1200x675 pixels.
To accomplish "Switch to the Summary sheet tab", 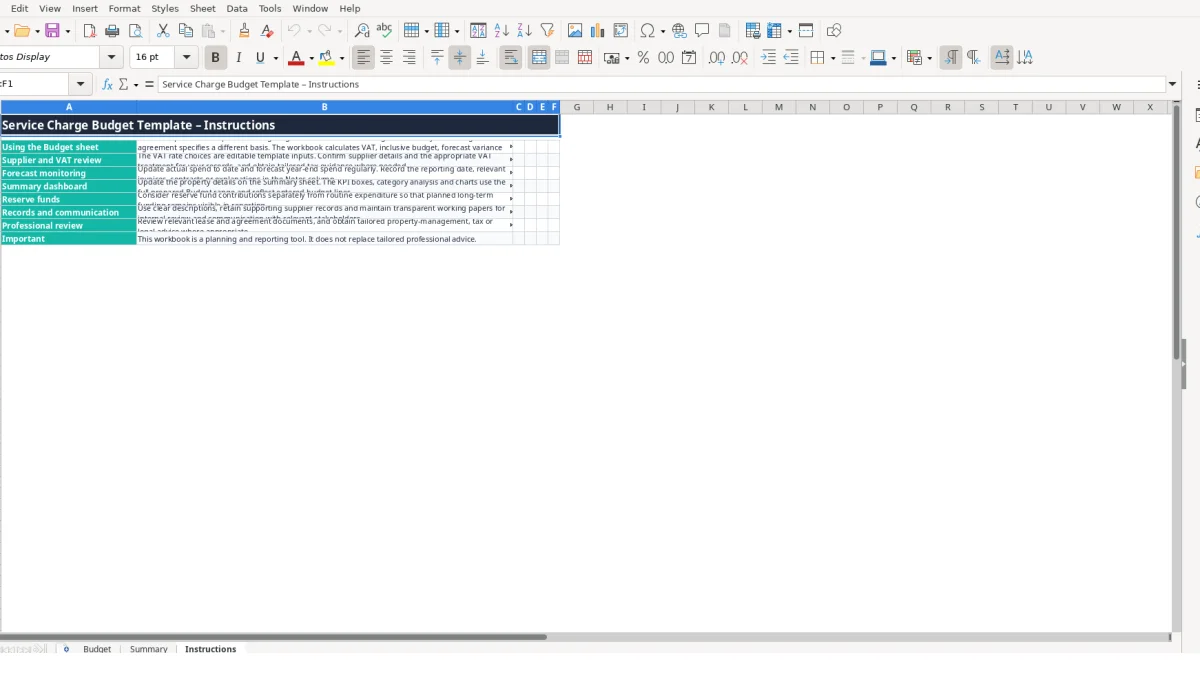I will click(x=149, y=649).
